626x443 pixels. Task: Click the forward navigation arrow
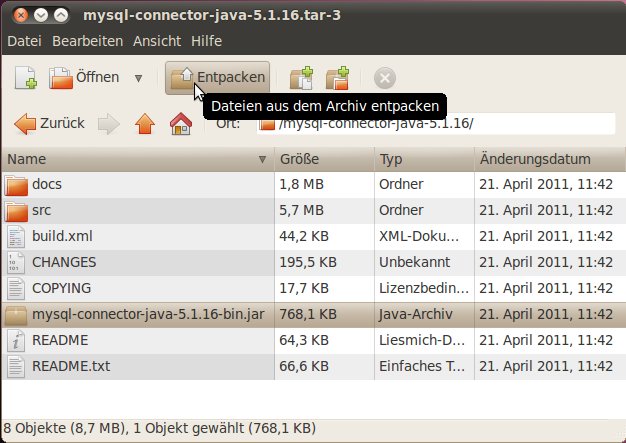[109, 124]
